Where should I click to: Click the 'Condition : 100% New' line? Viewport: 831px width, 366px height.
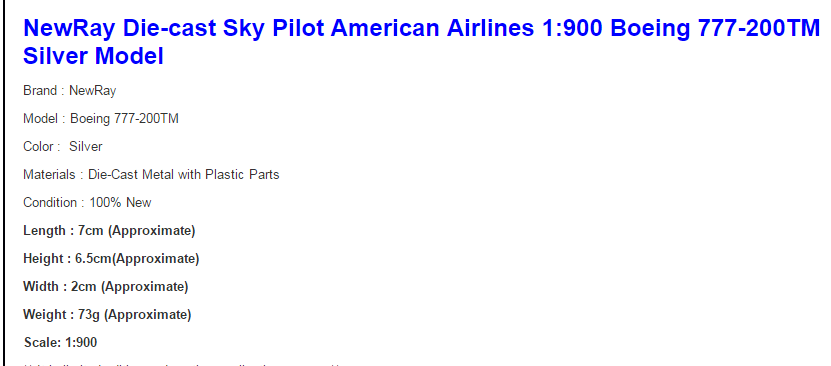pyautogui.click(x=87, y=203)
